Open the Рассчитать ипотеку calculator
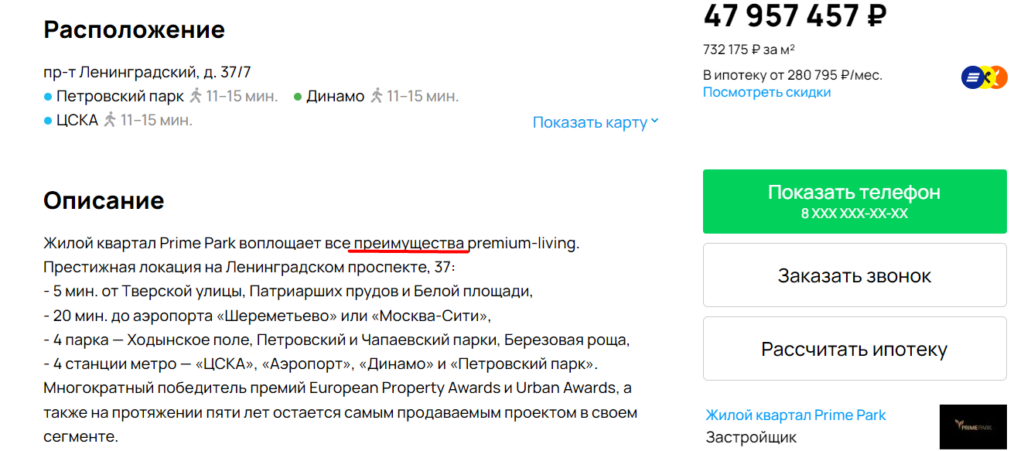 pyautogui.click(x=854, y=349)
